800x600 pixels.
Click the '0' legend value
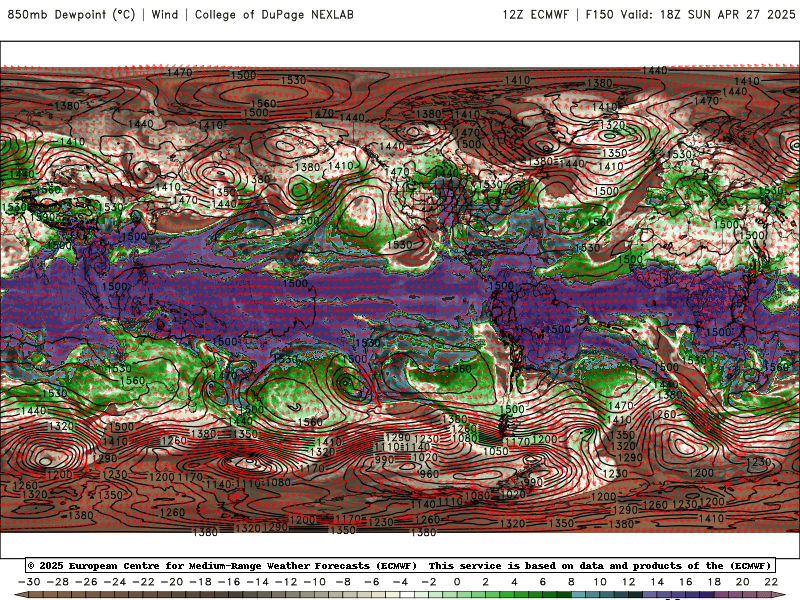(x=457, y=582)
